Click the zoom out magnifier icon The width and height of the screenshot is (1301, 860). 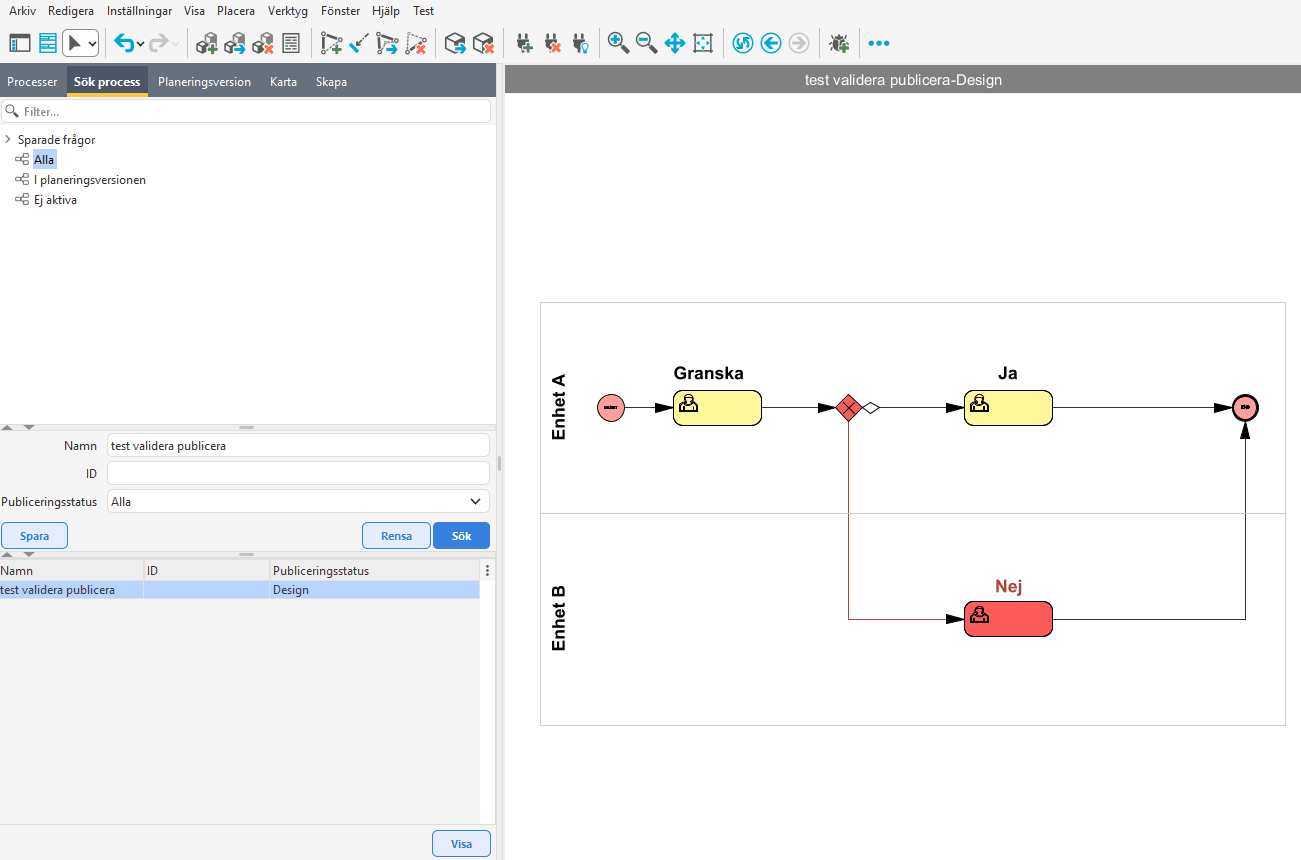point(646,43)
